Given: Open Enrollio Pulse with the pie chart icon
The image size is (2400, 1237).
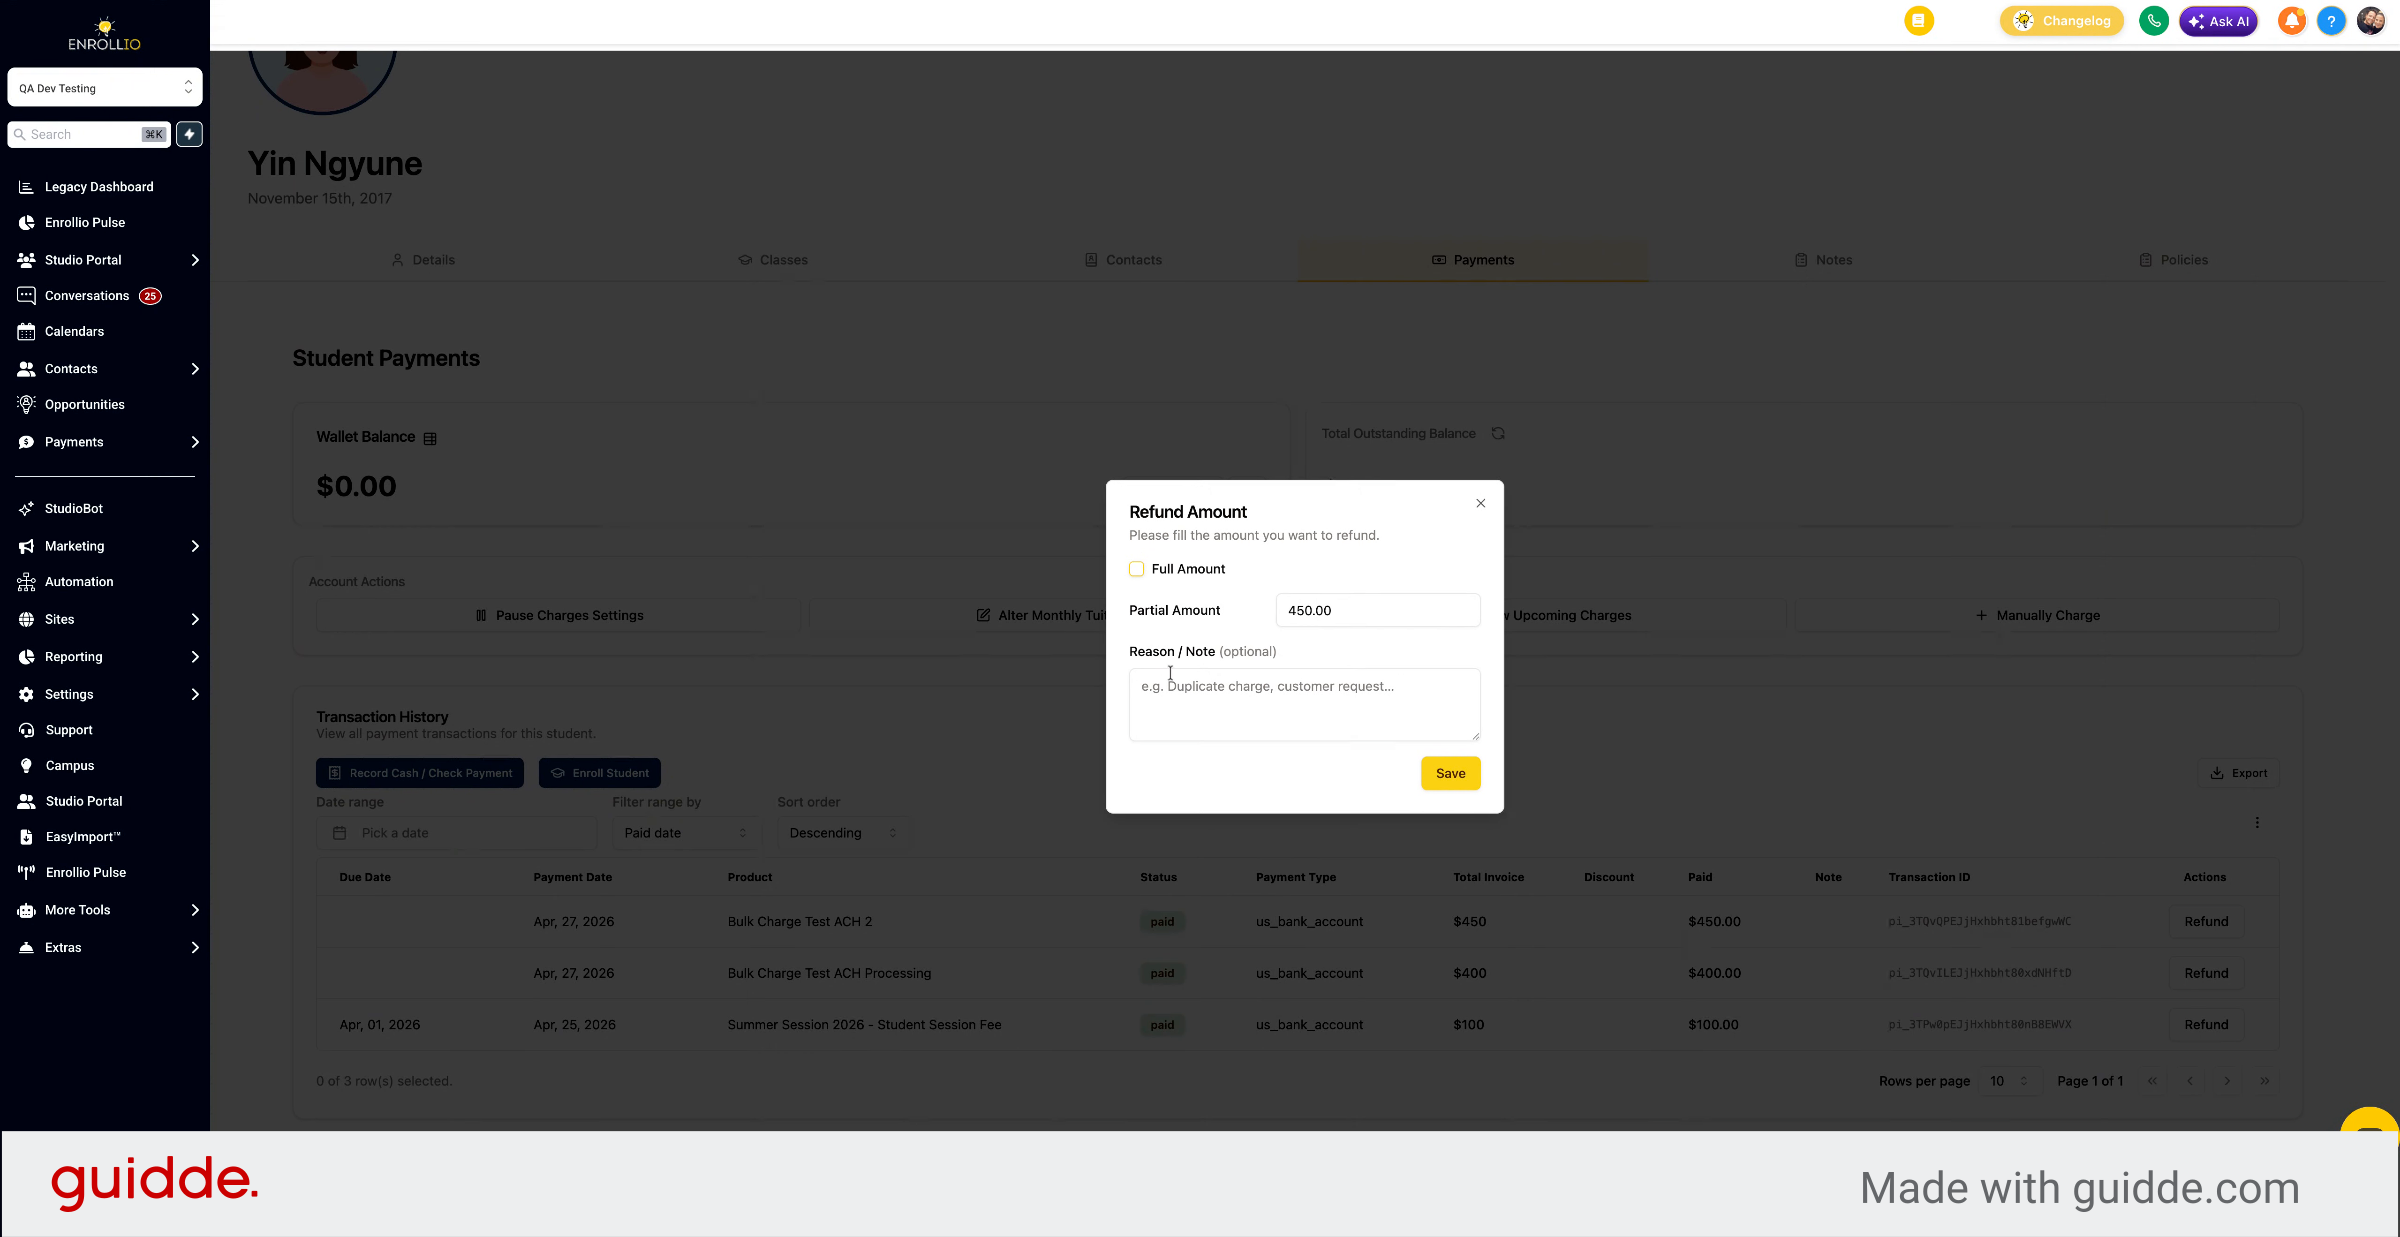Looking at the screenshot, I should pyautogui.click(x=85, y=223).
